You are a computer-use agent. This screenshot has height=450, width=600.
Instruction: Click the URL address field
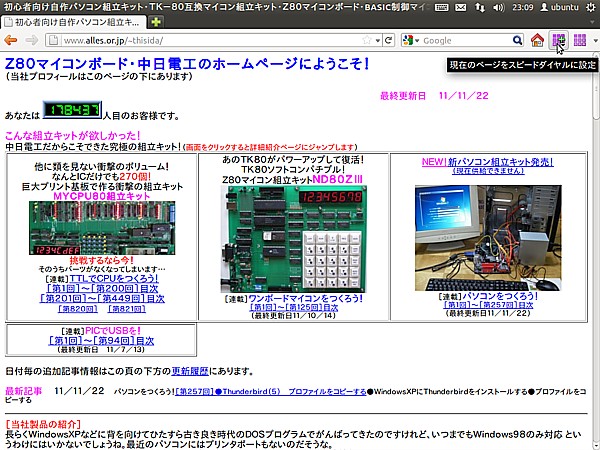click(210, 40)
